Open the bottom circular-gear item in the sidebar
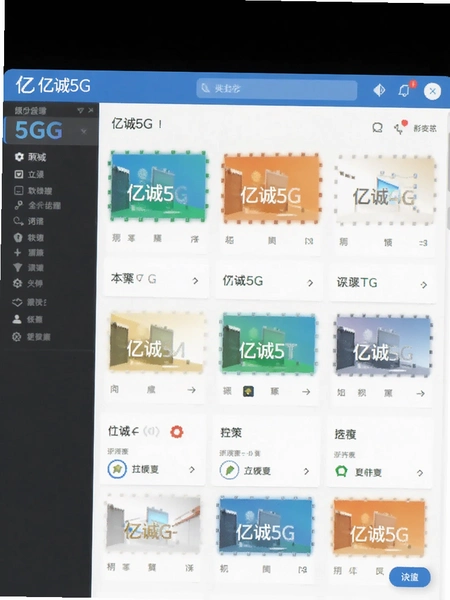450x600 pixels. [x=31, y=337]
